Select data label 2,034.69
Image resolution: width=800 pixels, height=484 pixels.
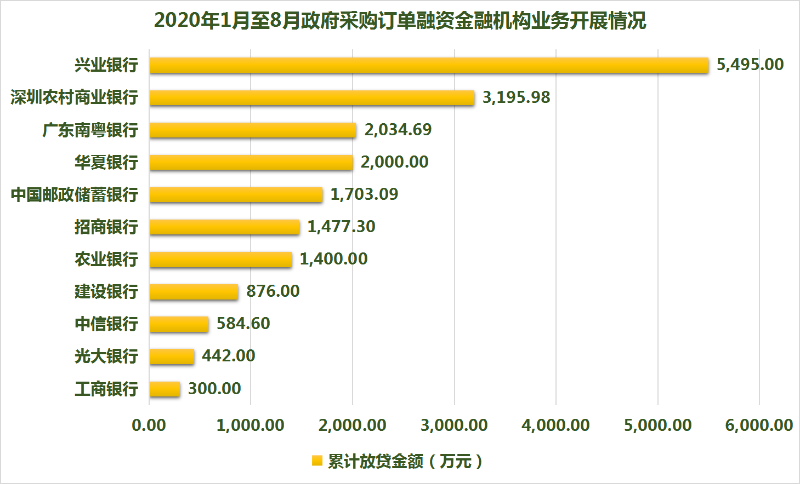[398, 130]
